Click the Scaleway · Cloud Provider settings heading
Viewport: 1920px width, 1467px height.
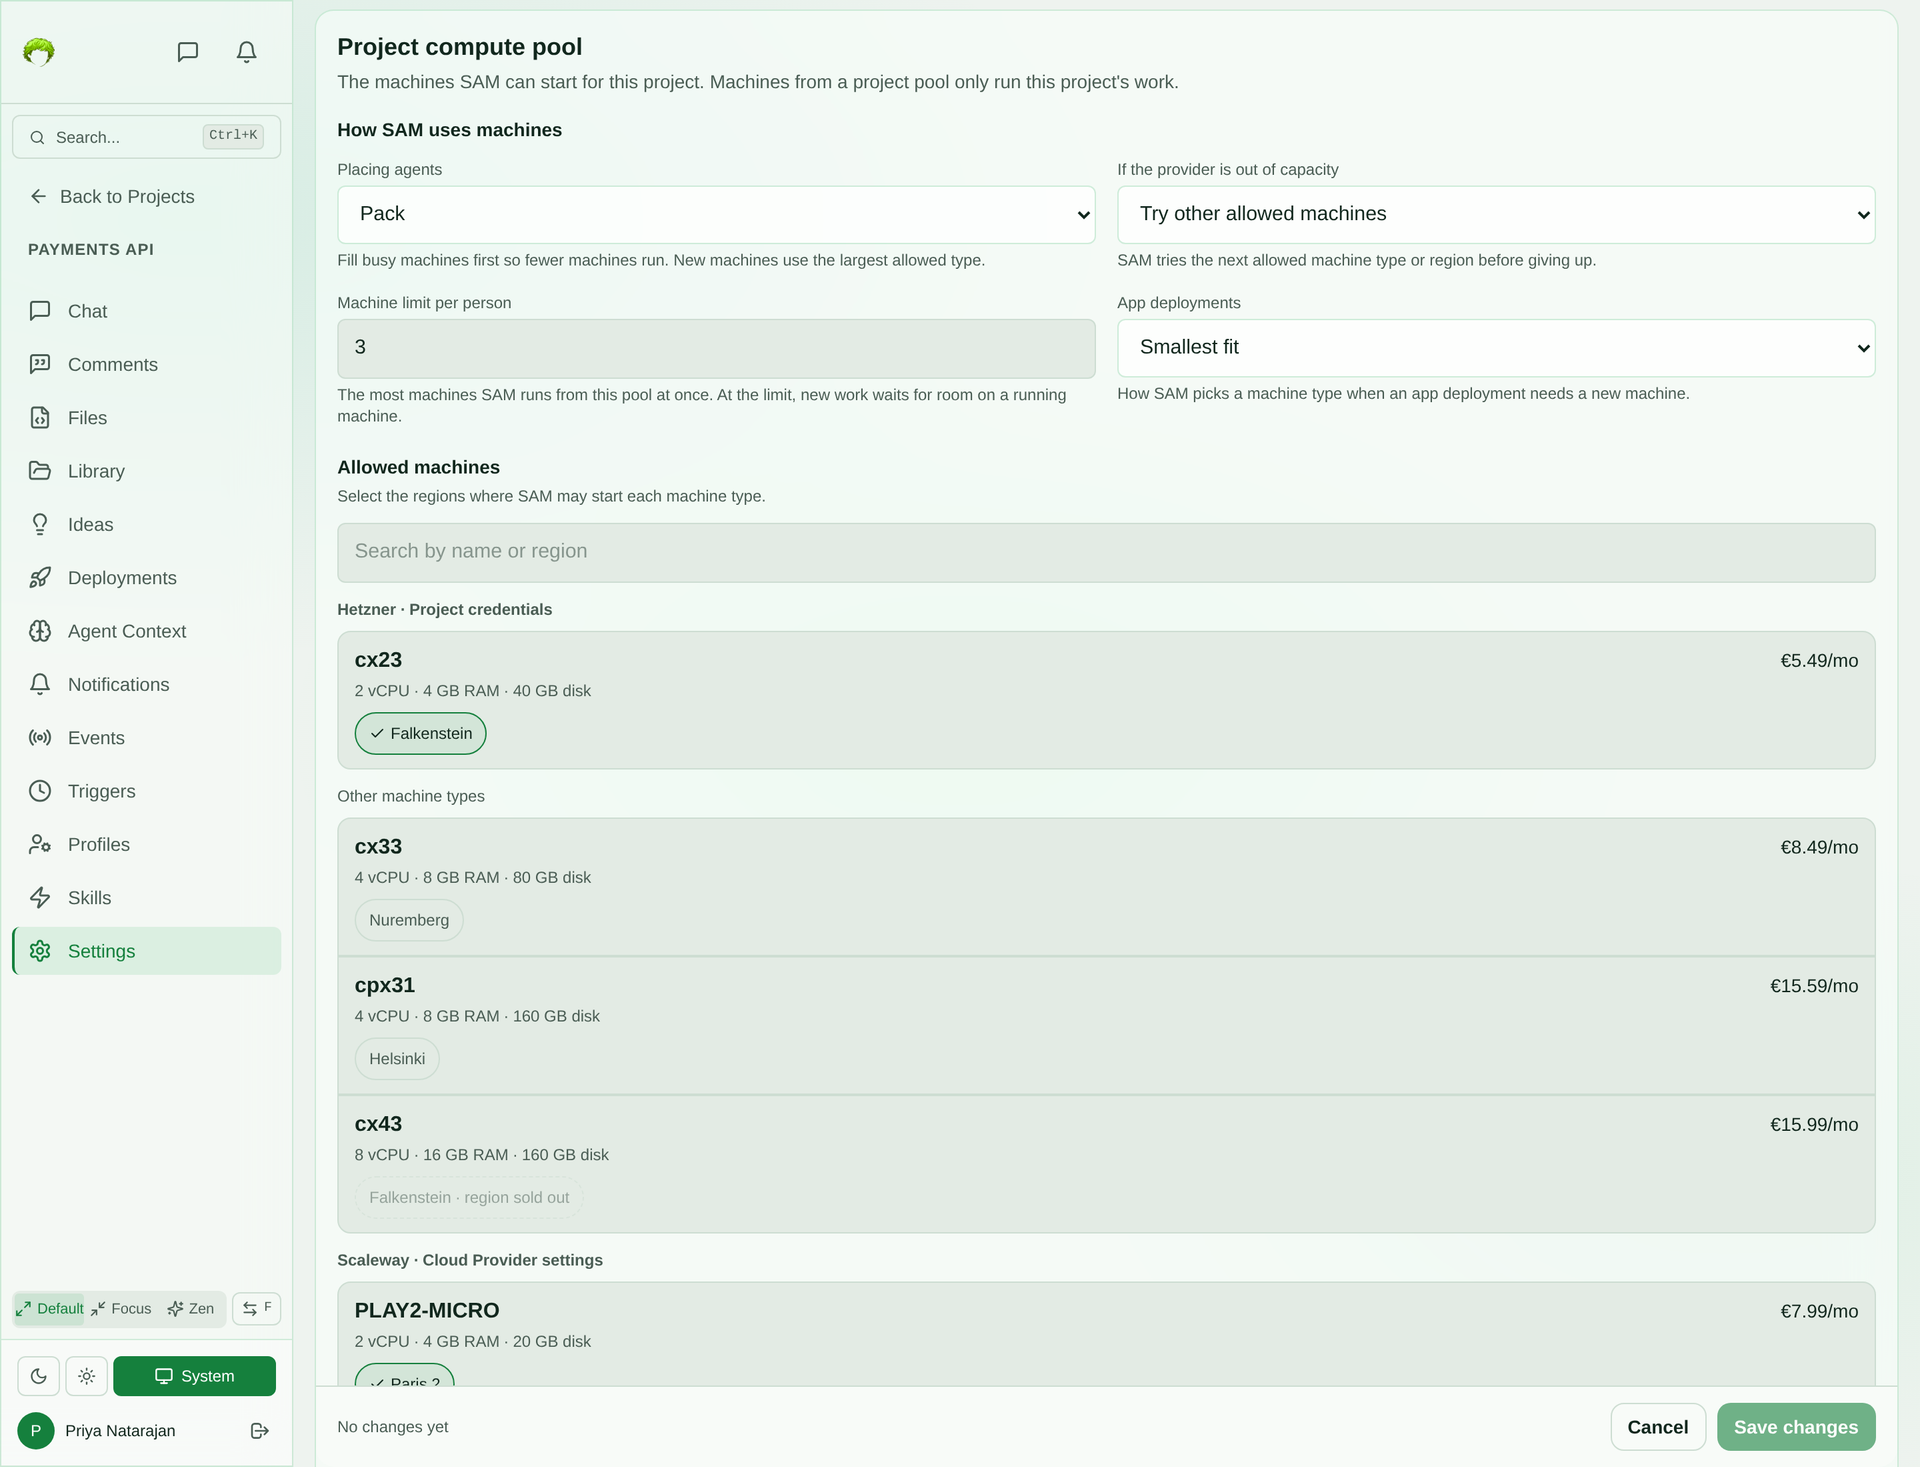[470, 1260]
